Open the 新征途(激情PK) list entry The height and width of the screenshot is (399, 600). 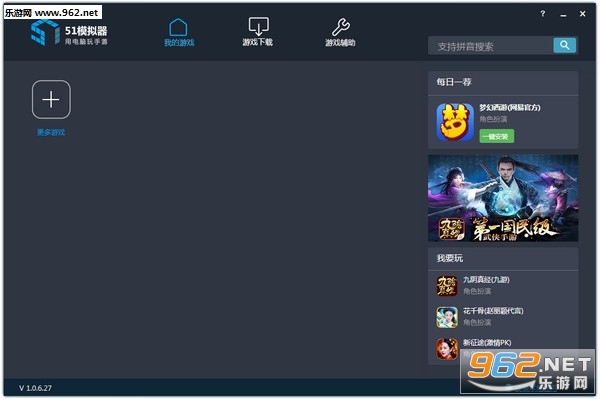point(487,343)
